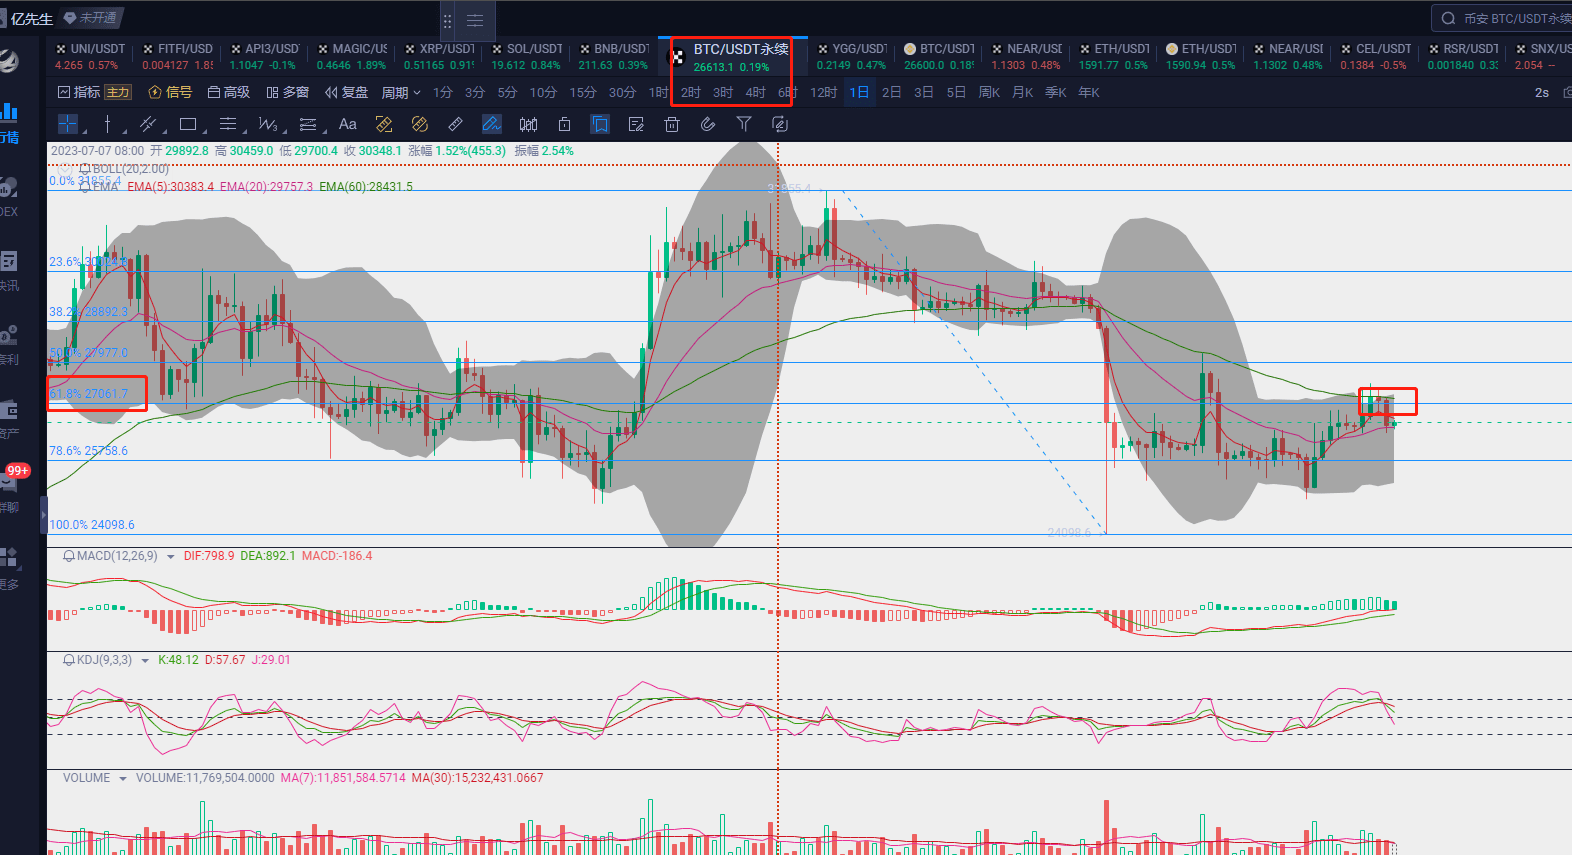Switch chart to 周K weekly
Image resolution: width=1572 pixels, height=855 pixels.
989,92
